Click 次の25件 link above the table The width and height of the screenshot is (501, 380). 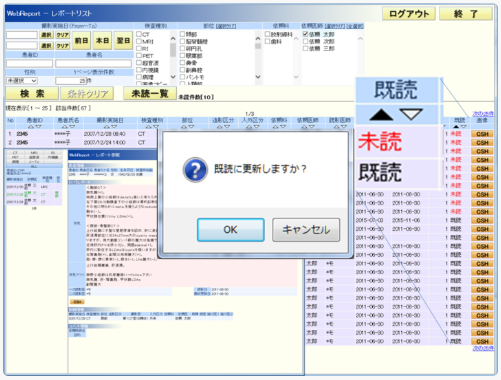coord(483,114)
